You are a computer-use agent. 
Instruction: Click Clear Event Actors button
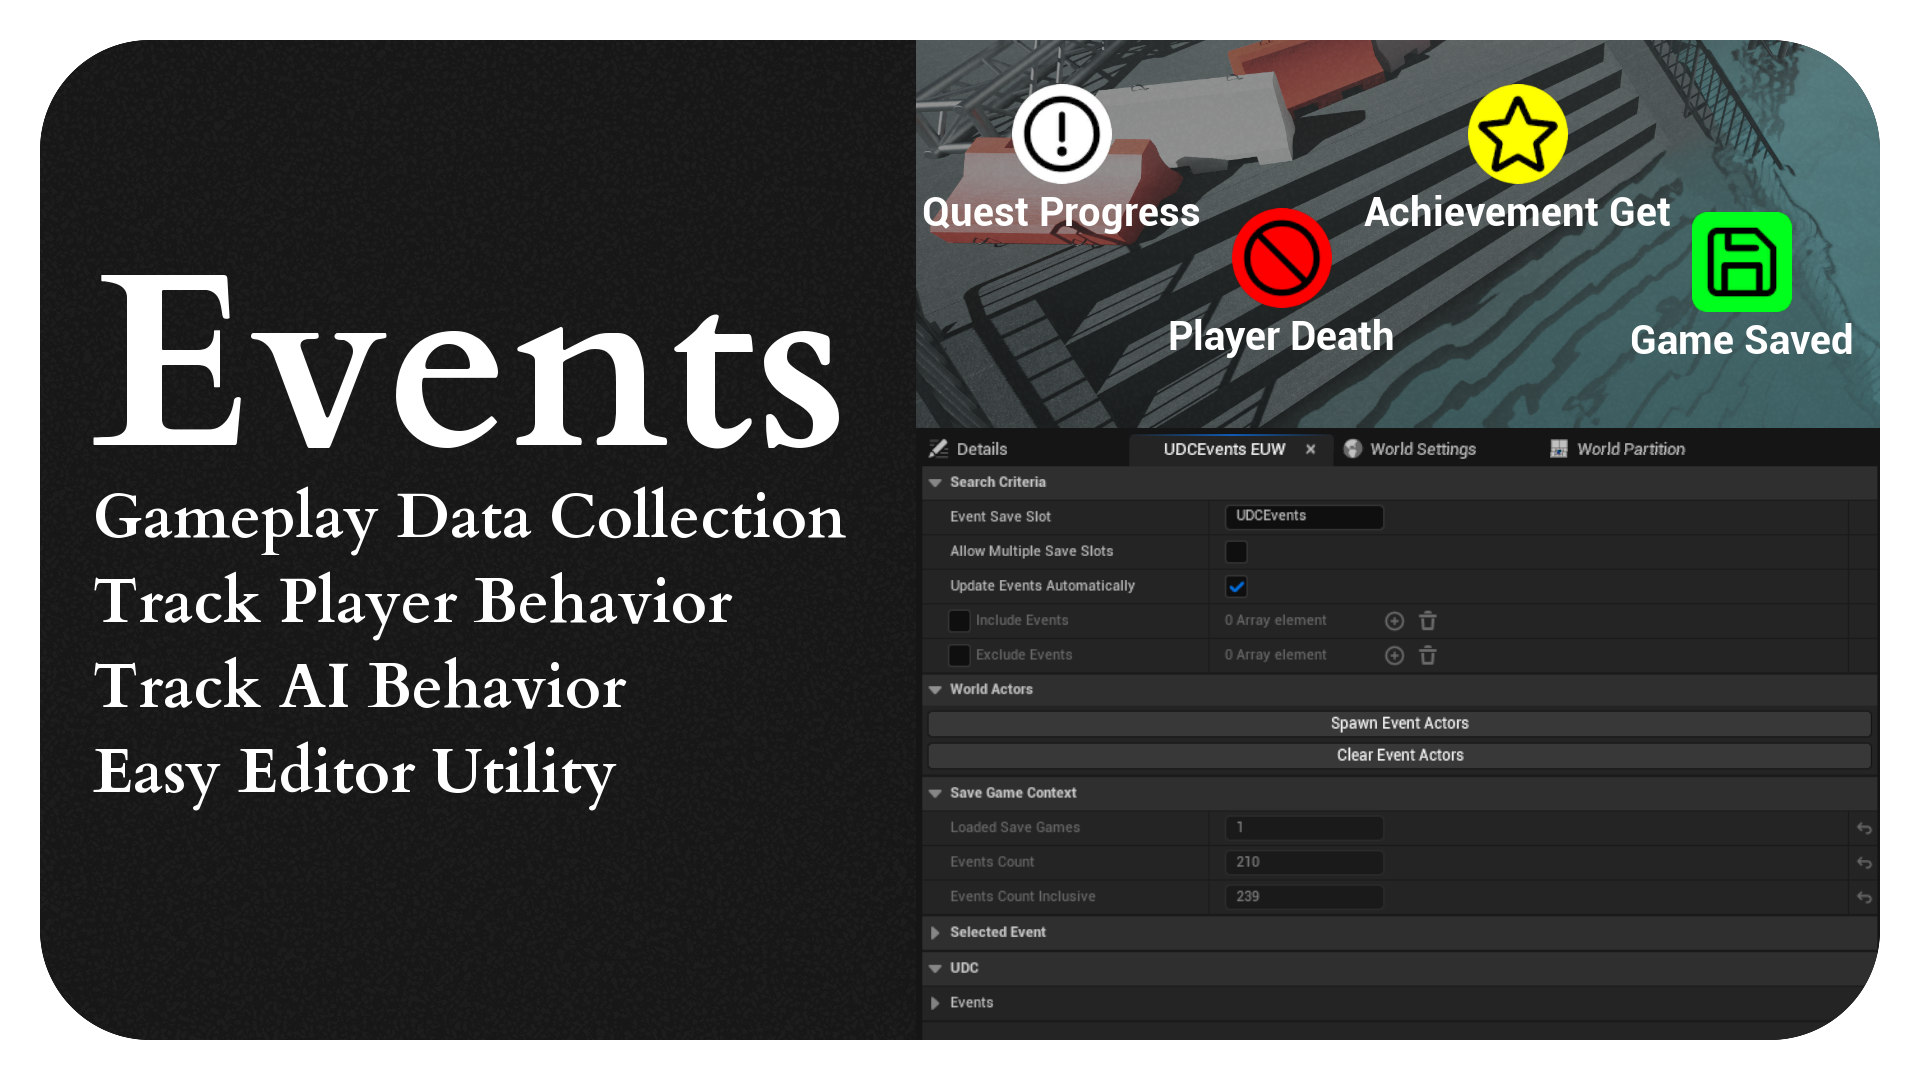(x=1399, y=755)
